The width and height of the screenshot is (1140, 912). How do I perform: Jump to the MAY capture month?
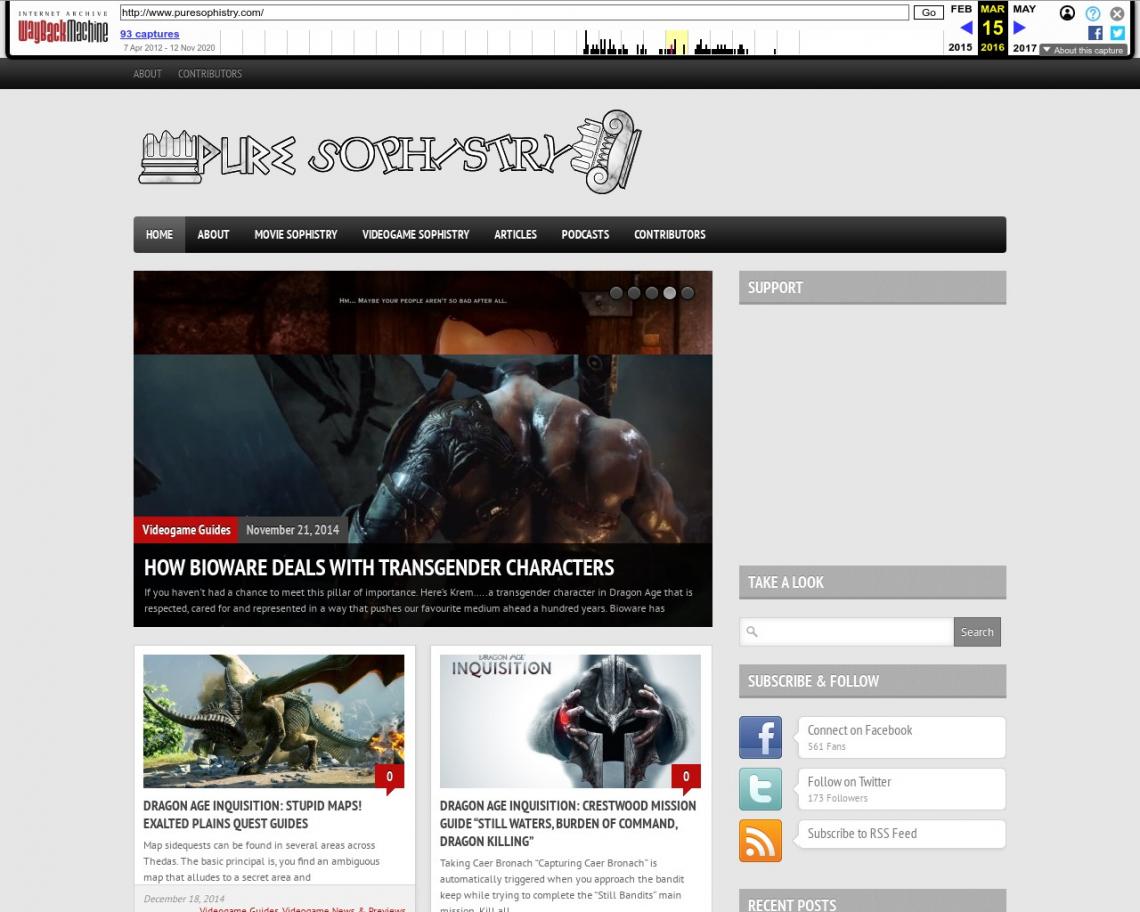(x=1024, y=9)
